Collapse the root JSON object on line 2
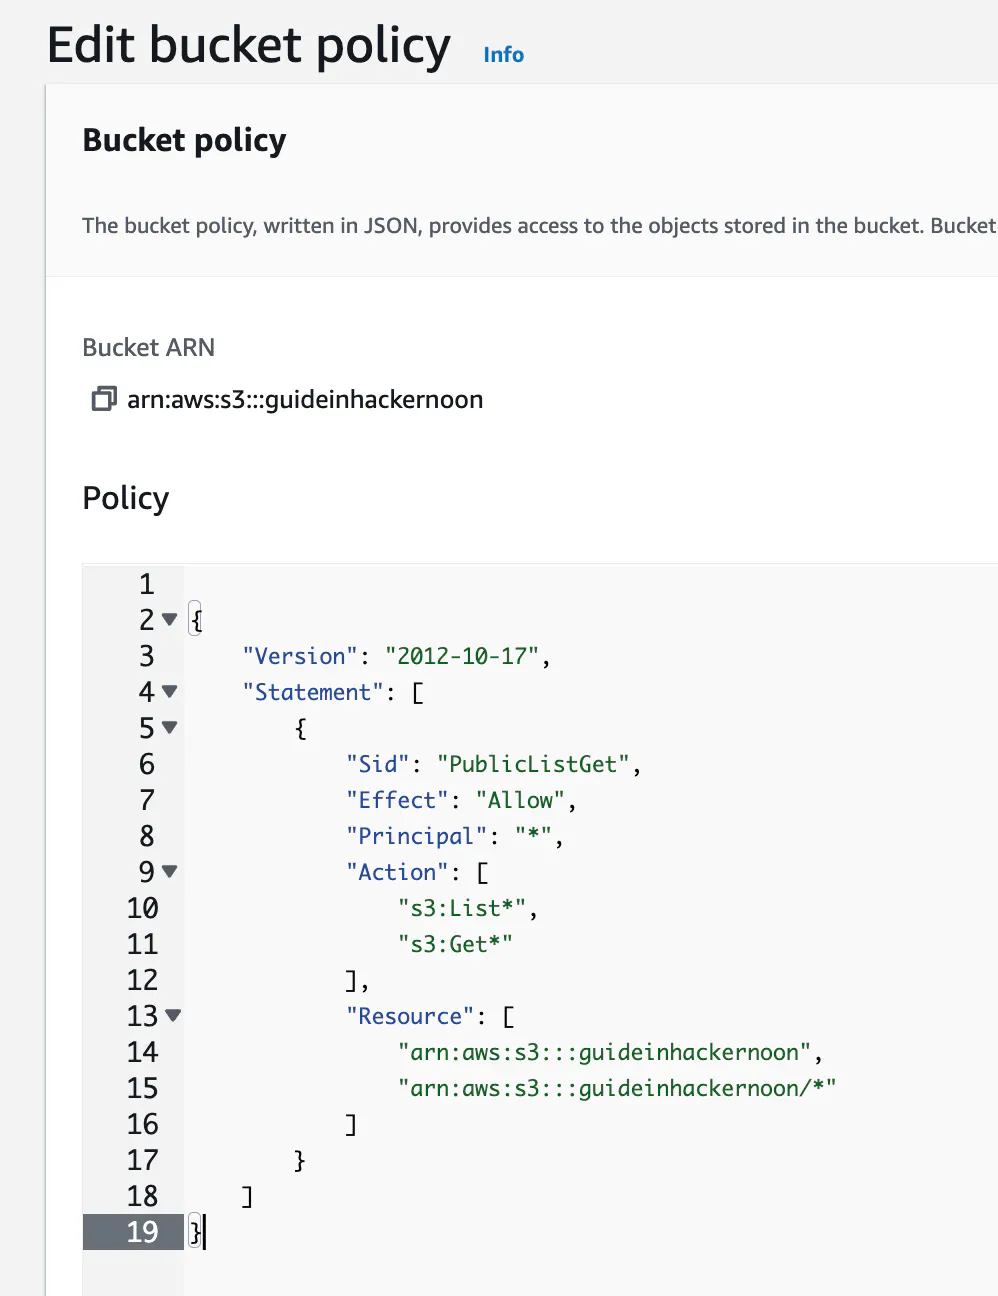 pos(170,620)
